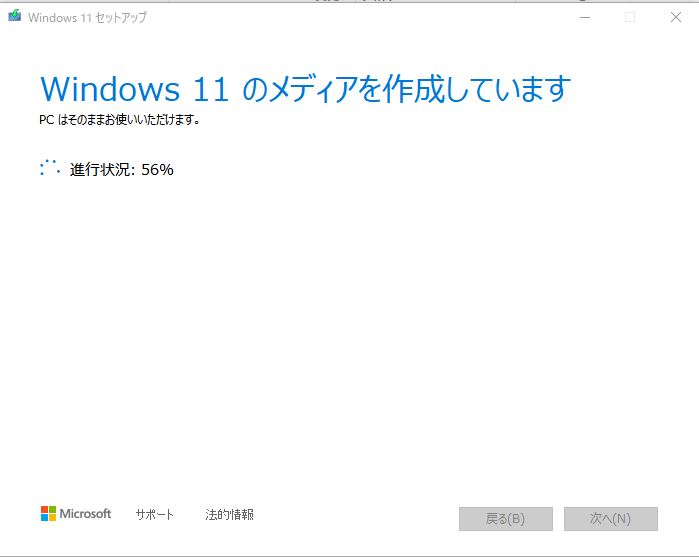This screenshot has height=557, width=699.
Task: Click the blank white content area
Action: click(350, 334)
